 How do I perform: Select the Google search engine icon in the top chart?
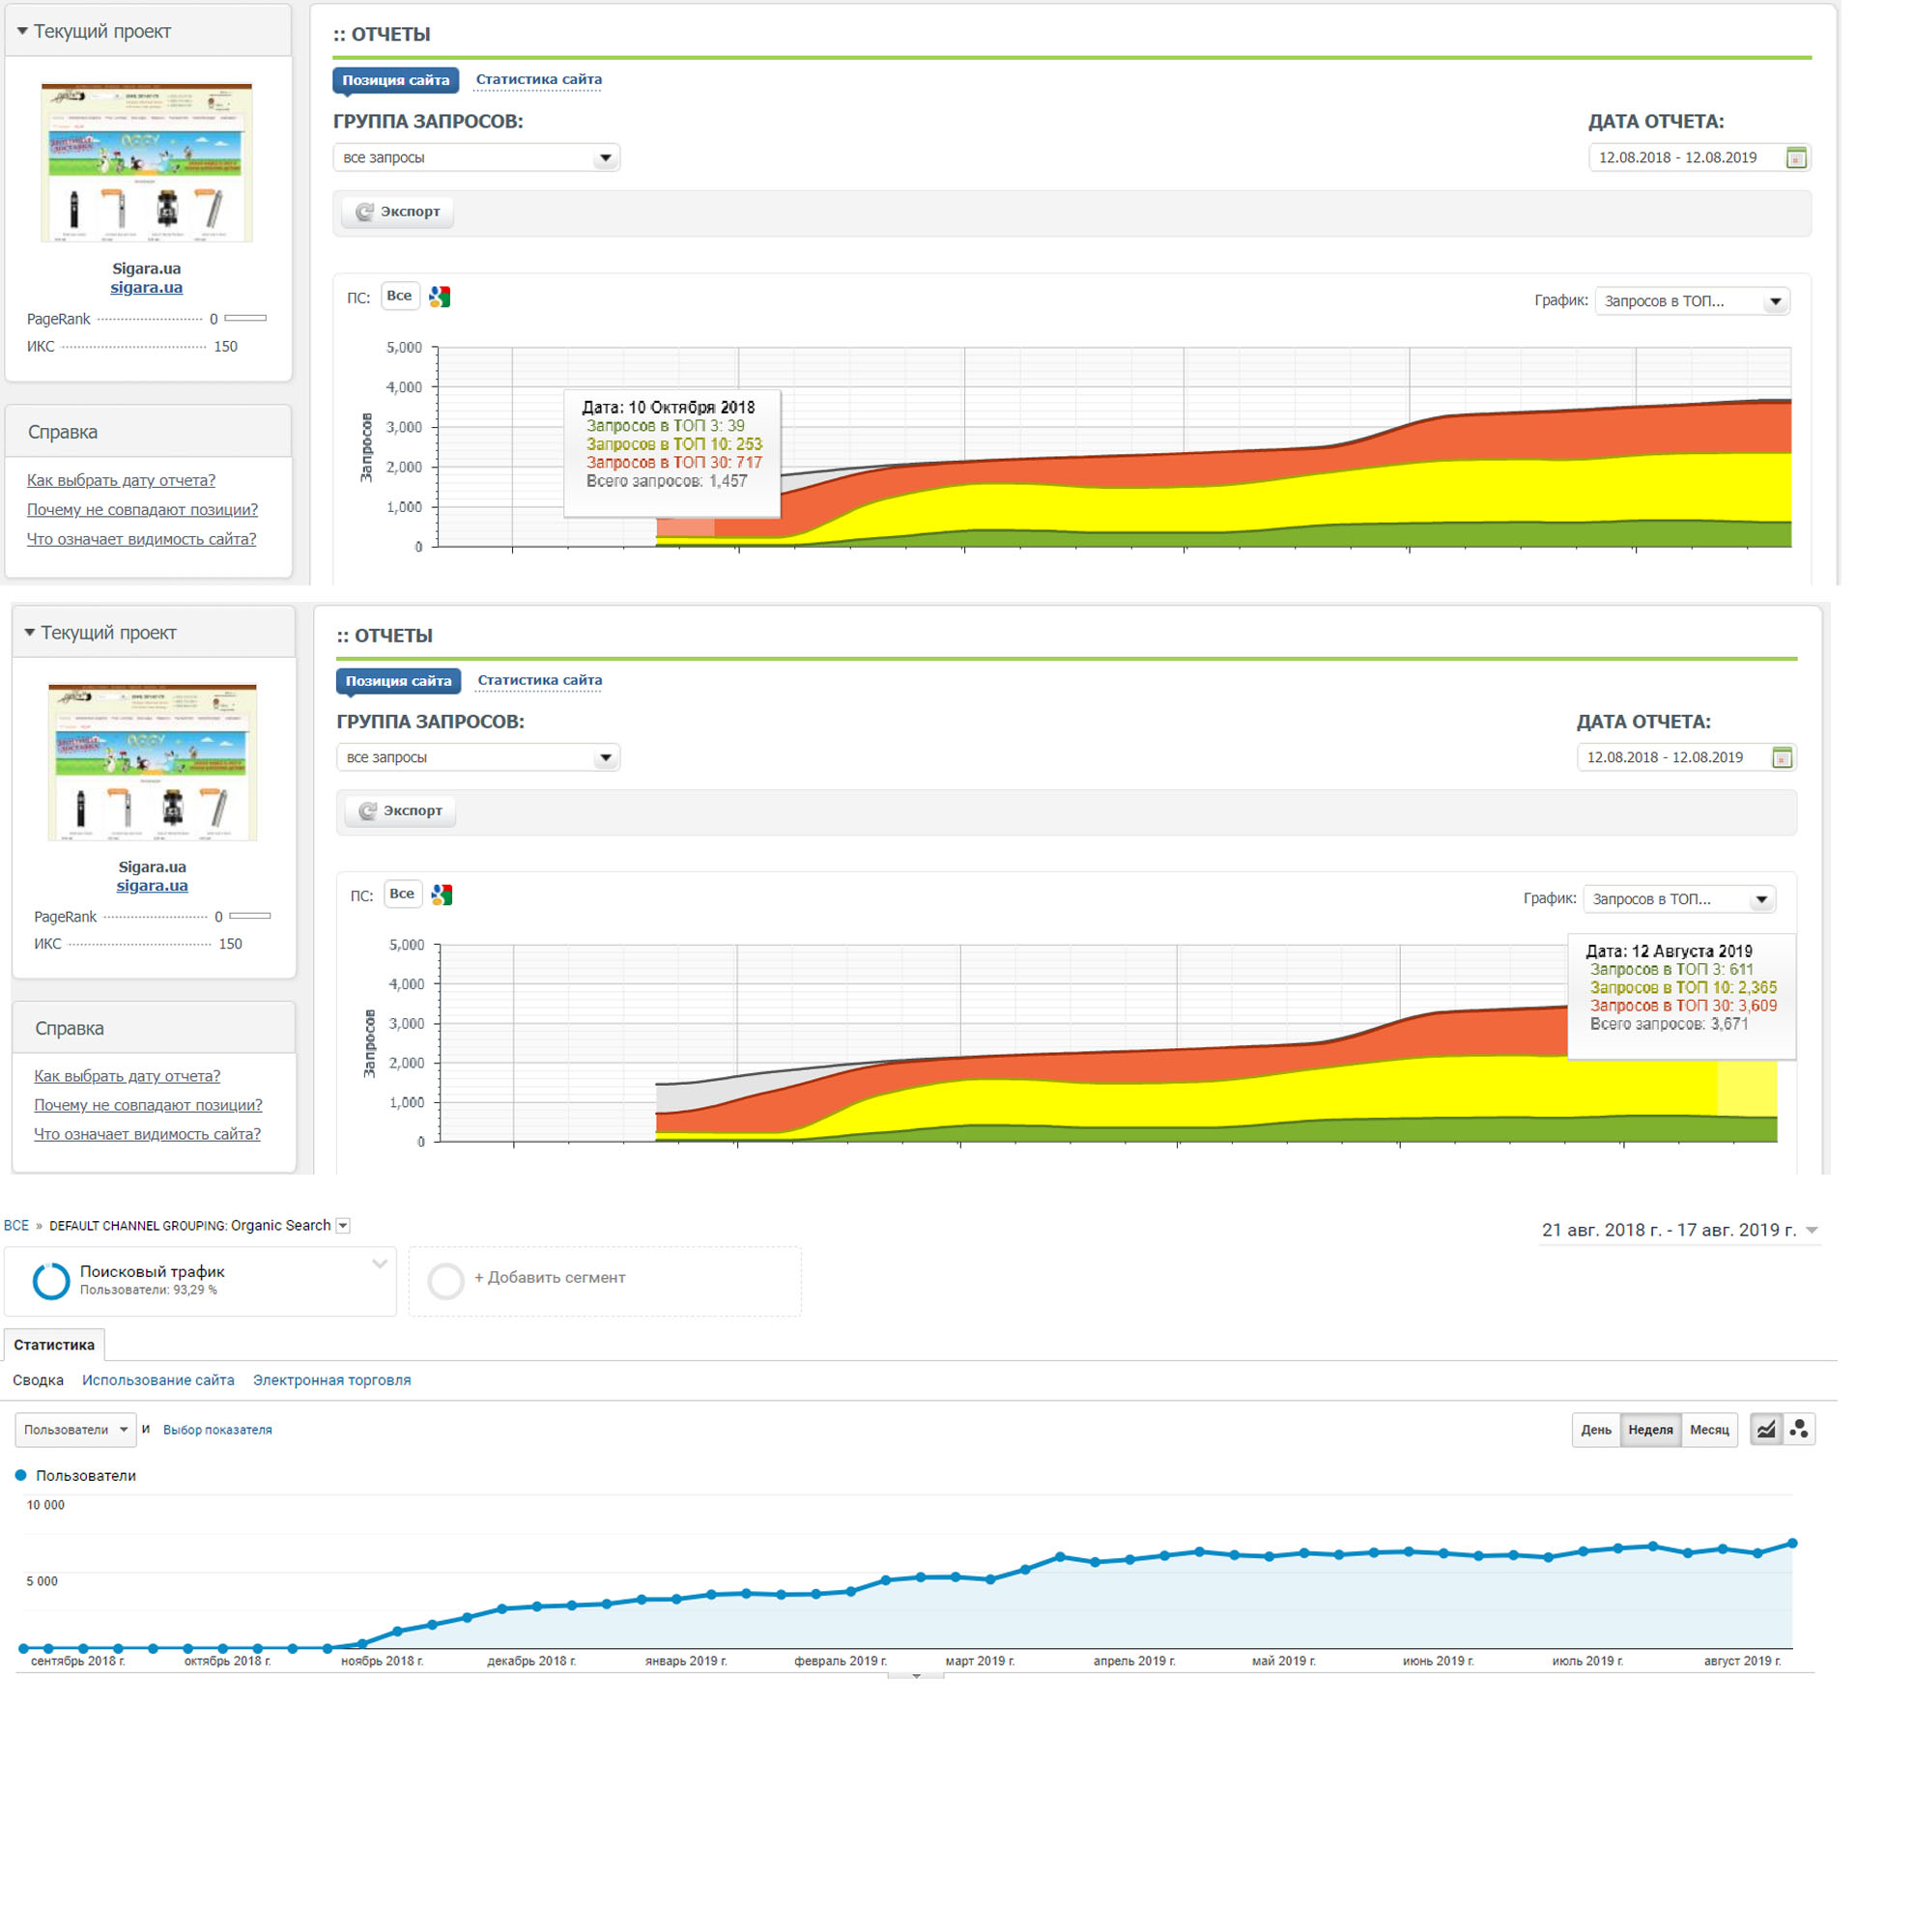click(439, 297)
